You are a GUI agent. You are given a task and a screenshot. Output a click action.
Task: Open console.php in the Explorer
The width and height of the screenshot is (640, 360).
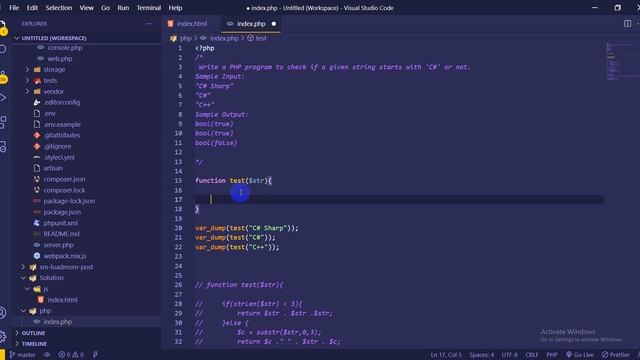(x=64, y=48)
